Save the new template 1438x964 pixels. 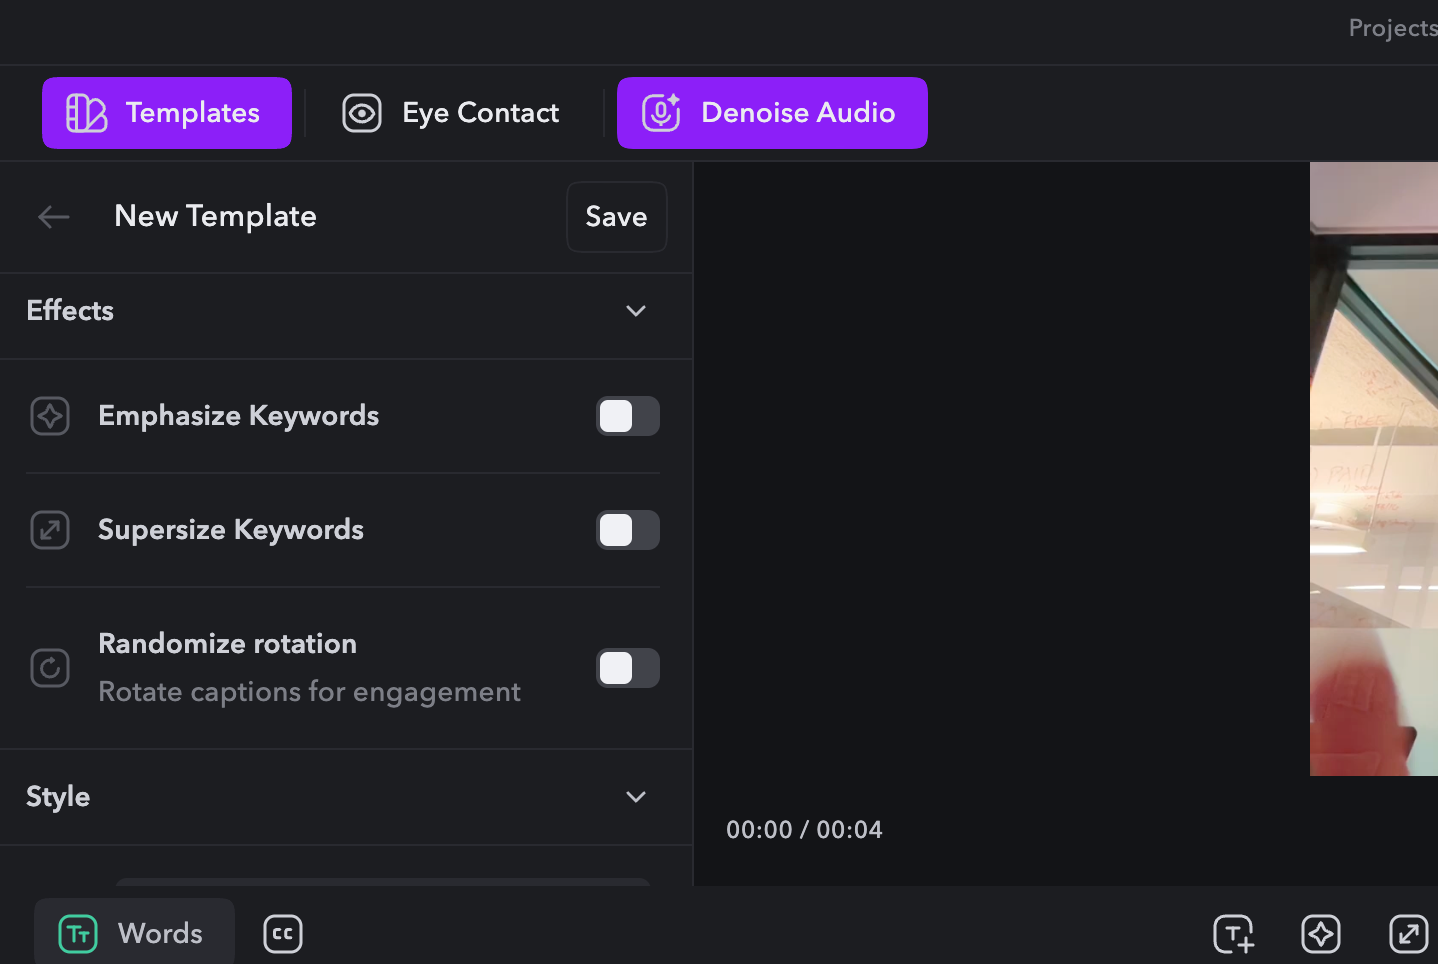[x=617, y=217]
